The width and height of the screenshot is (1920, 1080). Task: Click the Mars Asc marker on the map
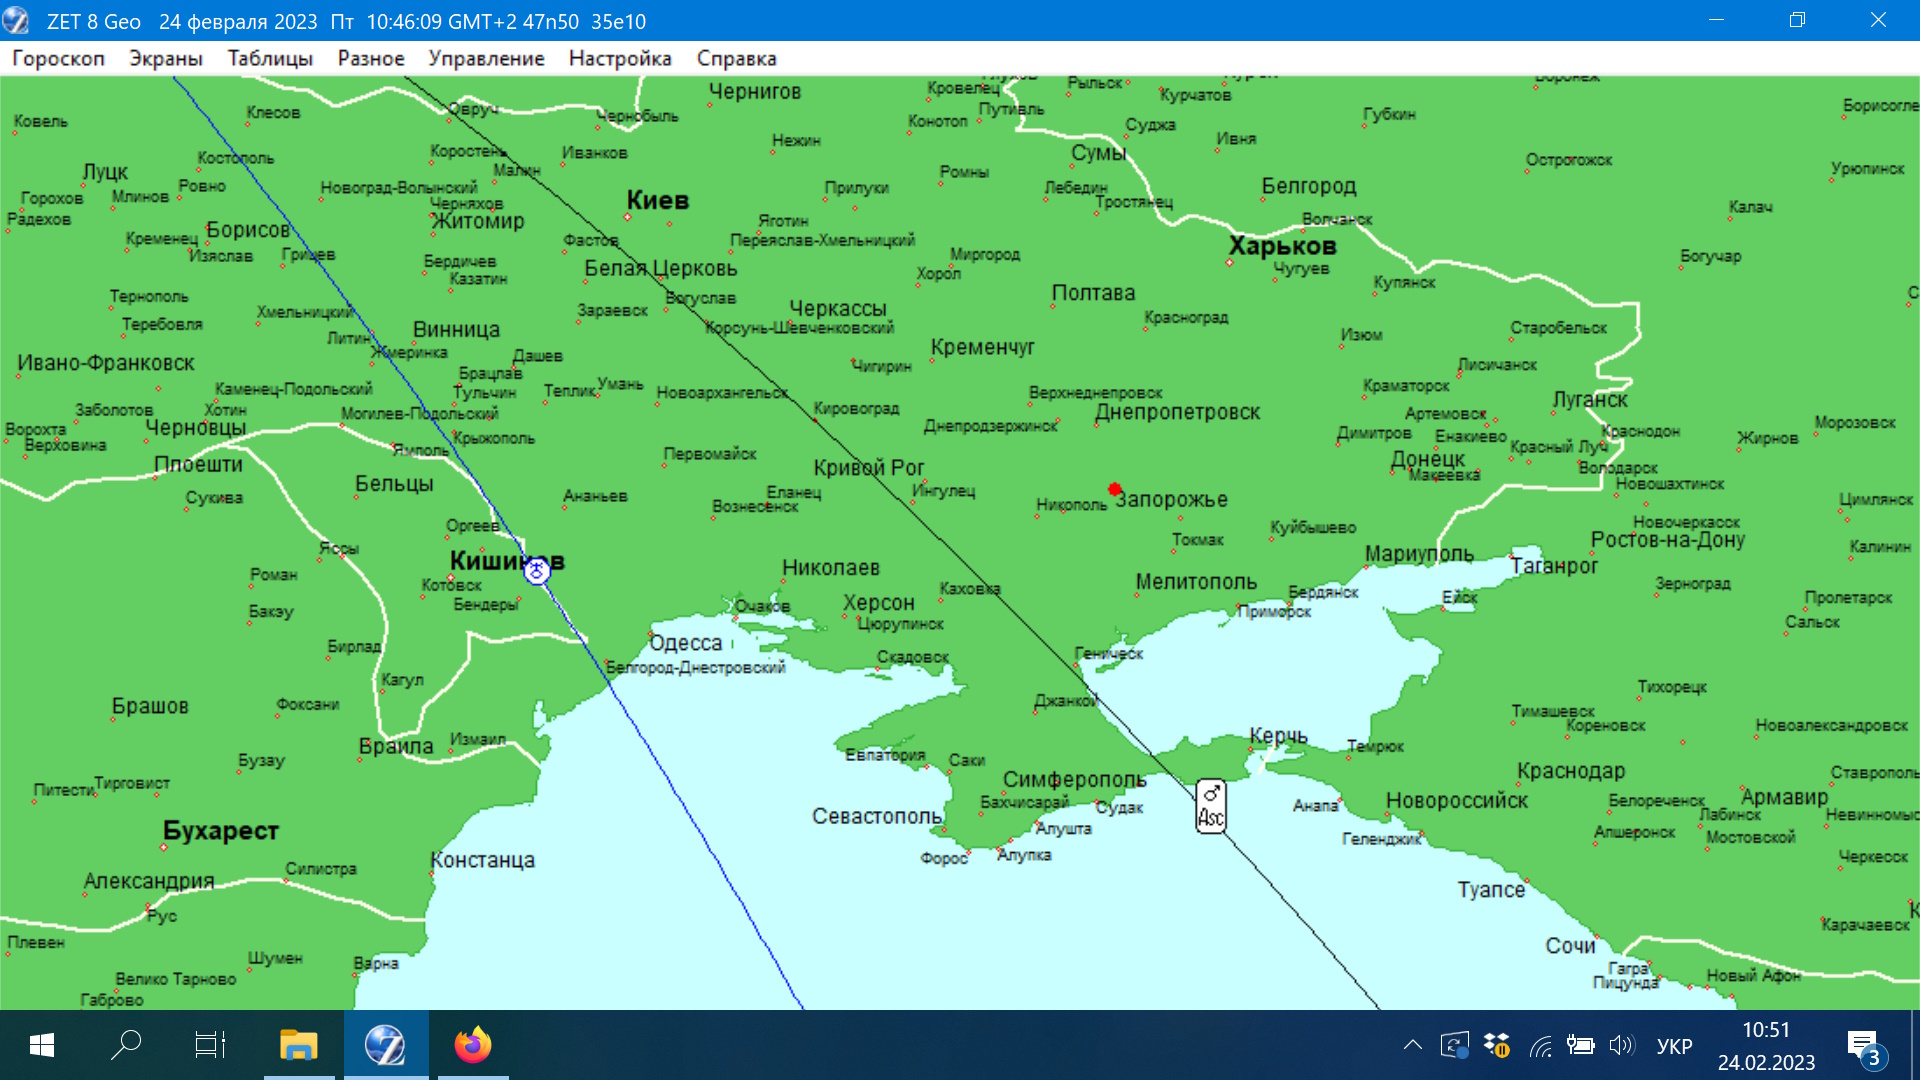(1210, 806)
